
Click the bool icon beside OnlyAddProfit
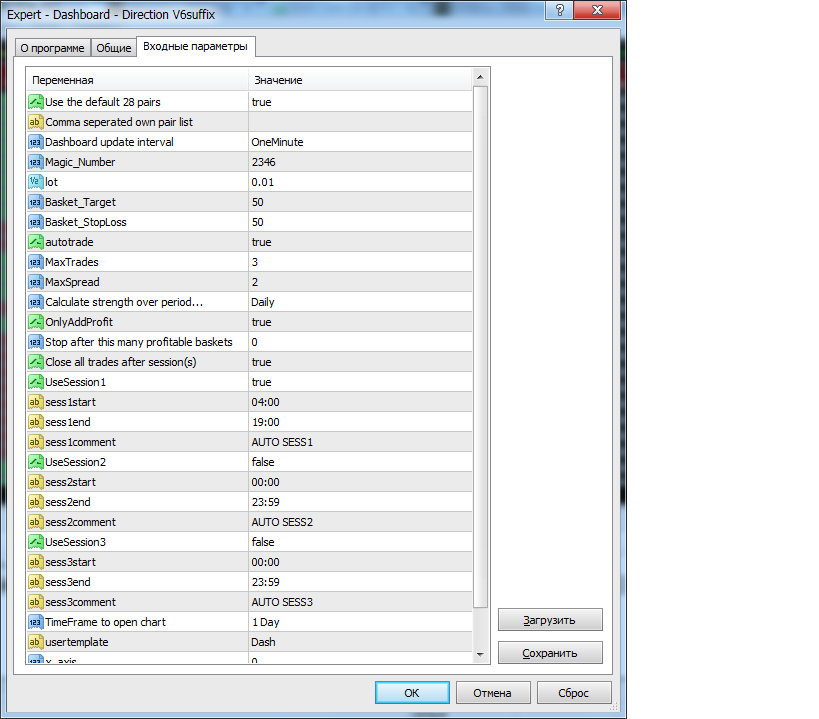[x=36, y=322]
